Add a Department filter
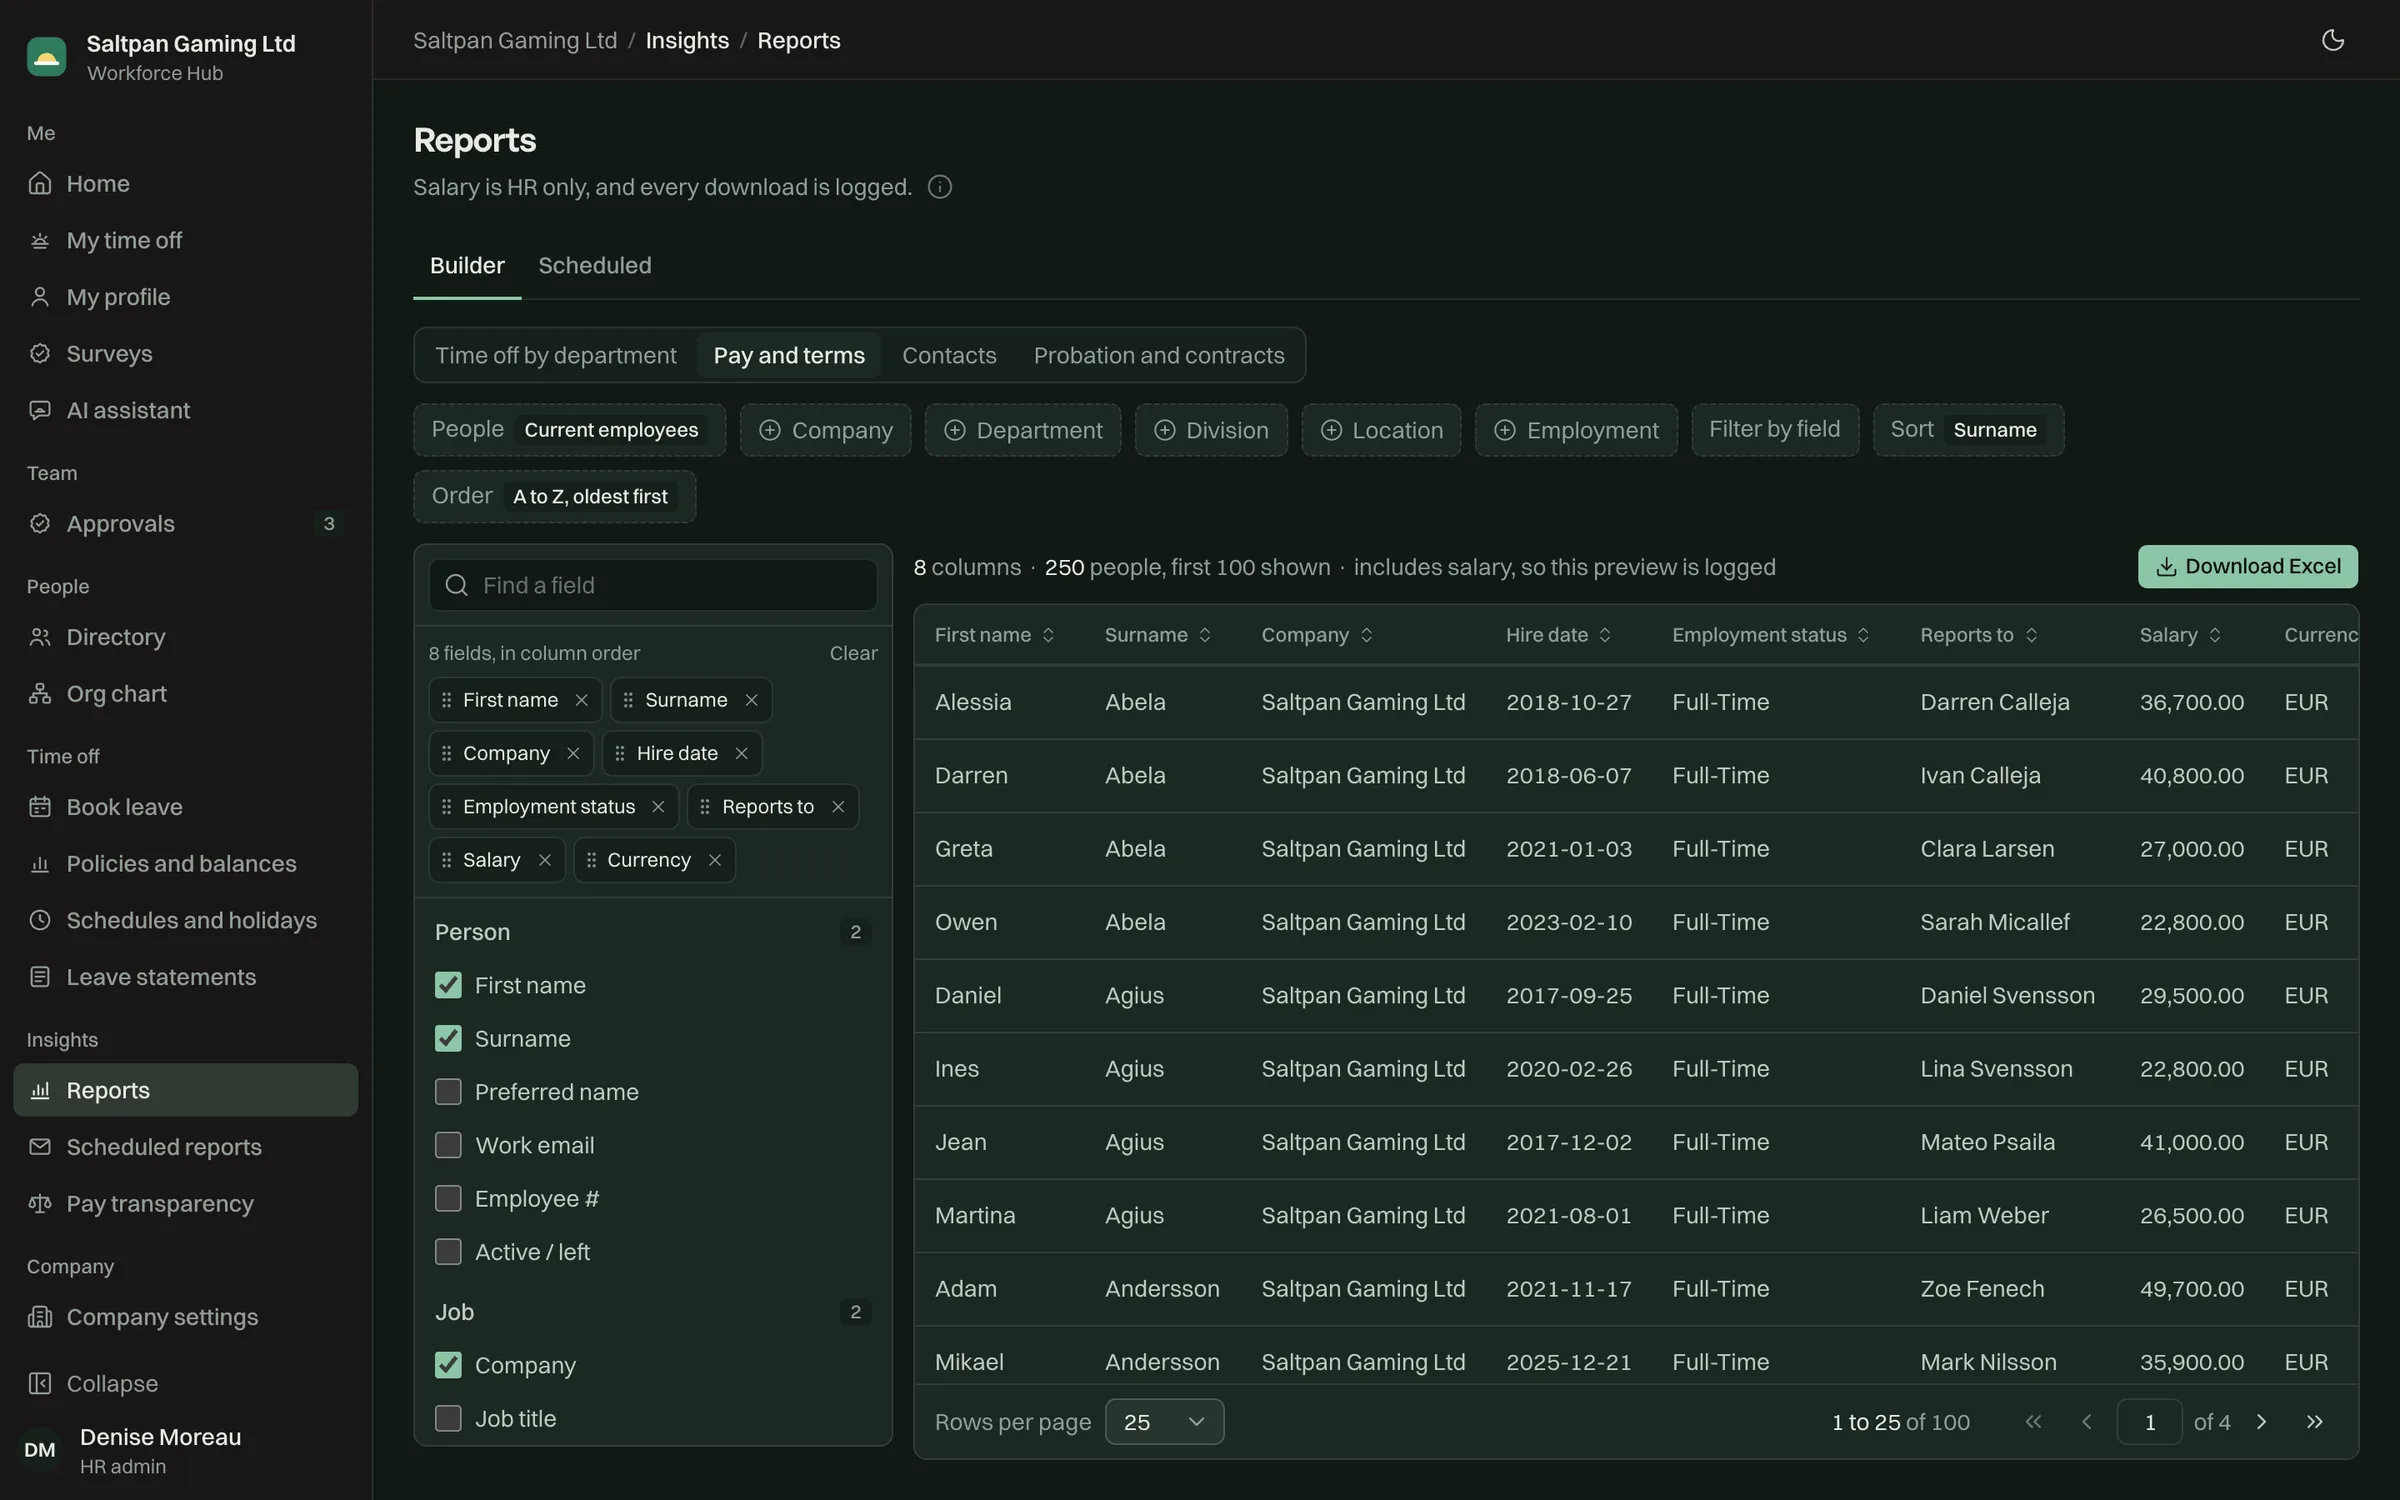2400x1500 pixels. pos(1022,430)
